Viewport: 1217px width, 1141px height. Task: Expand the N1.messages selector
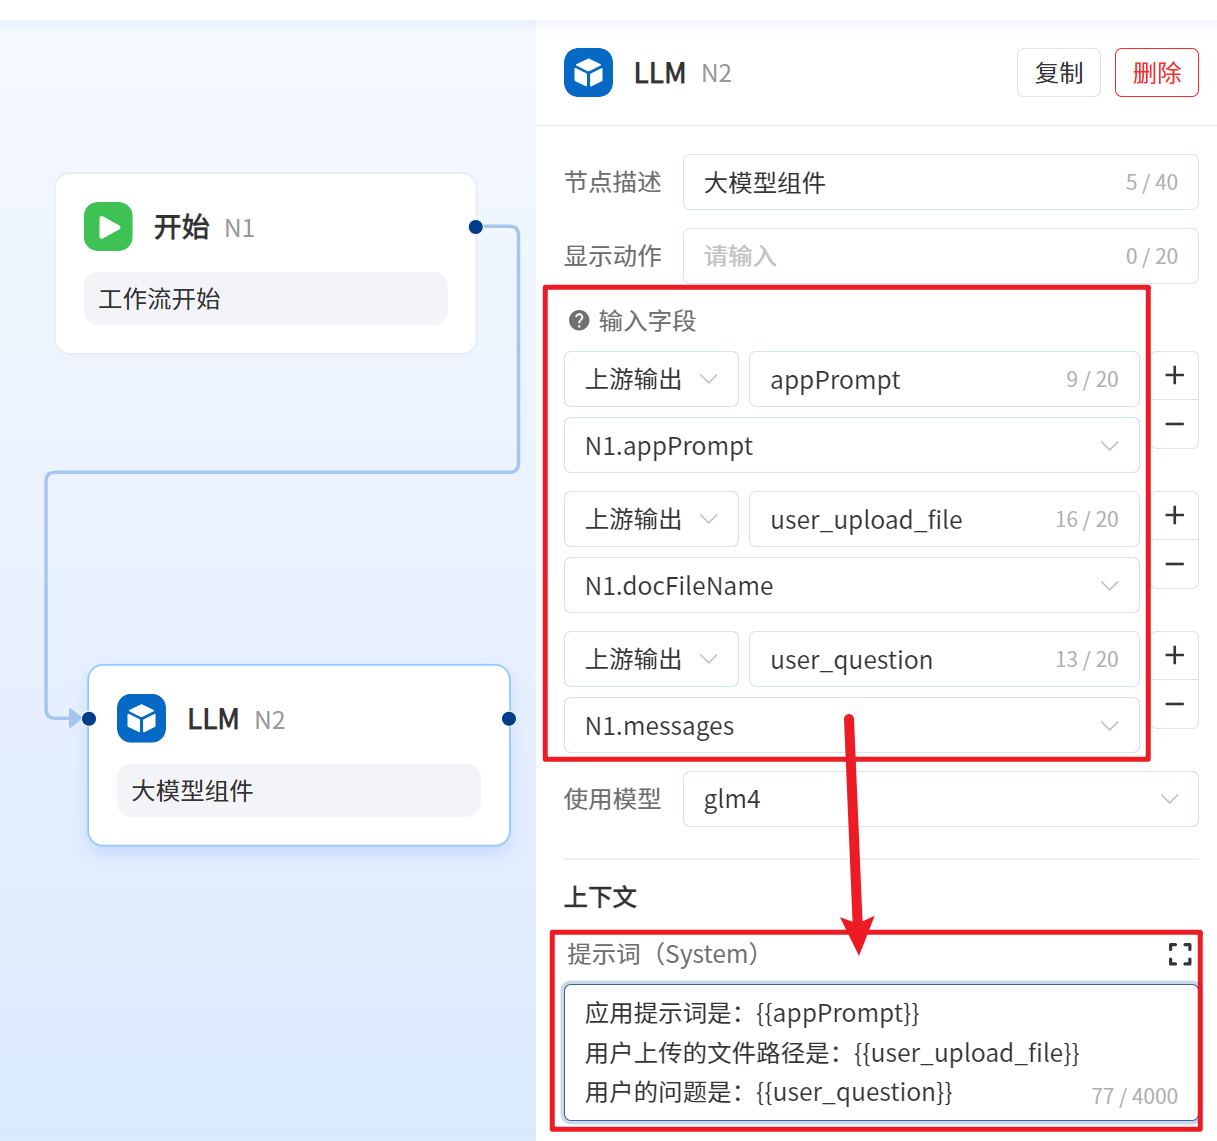(x=851, y=726)
